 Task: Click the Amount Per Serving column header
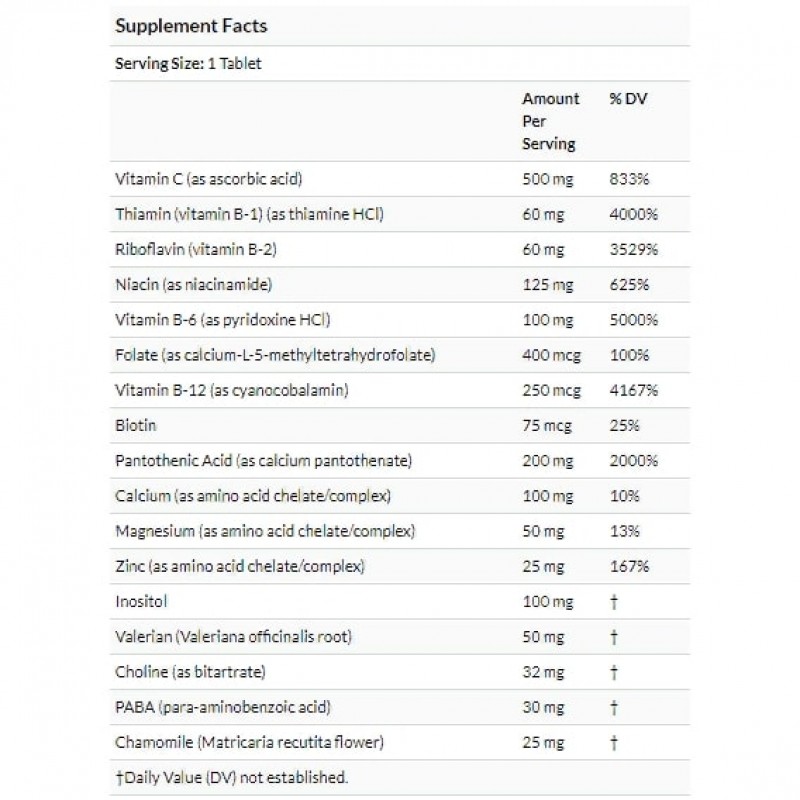(x=550, y=121)
